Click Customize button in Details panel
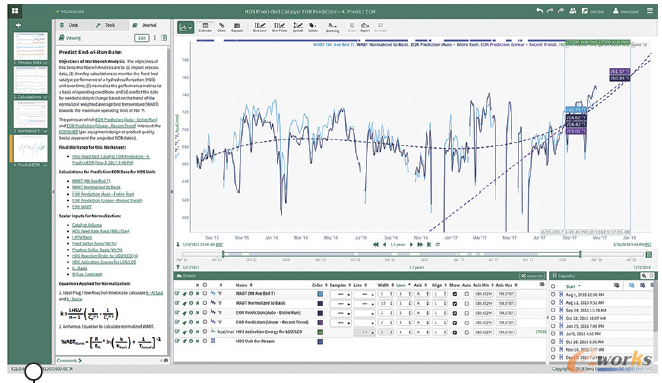 [x=532, y=276]
